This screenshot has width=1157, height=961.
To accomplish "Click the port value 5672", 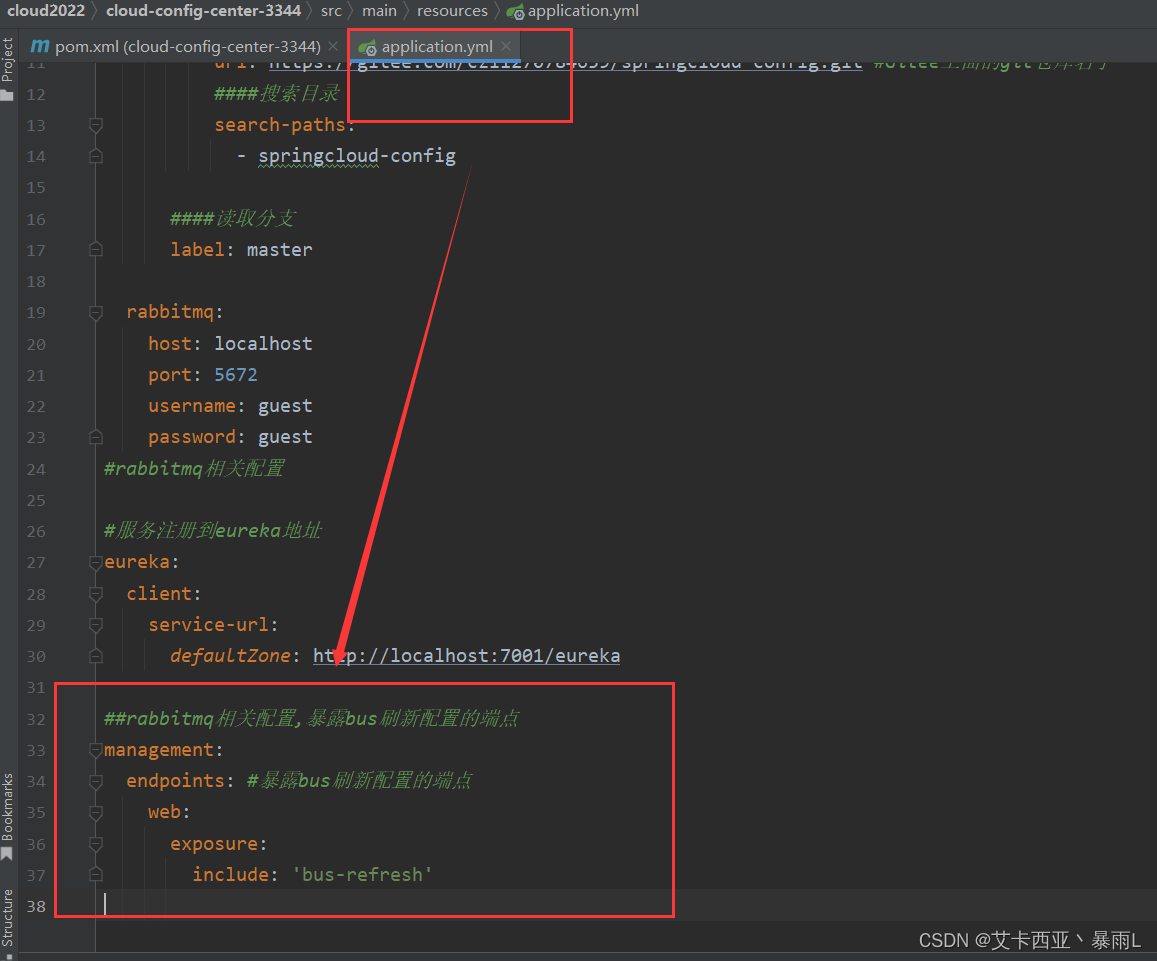I will pos(236,375).
